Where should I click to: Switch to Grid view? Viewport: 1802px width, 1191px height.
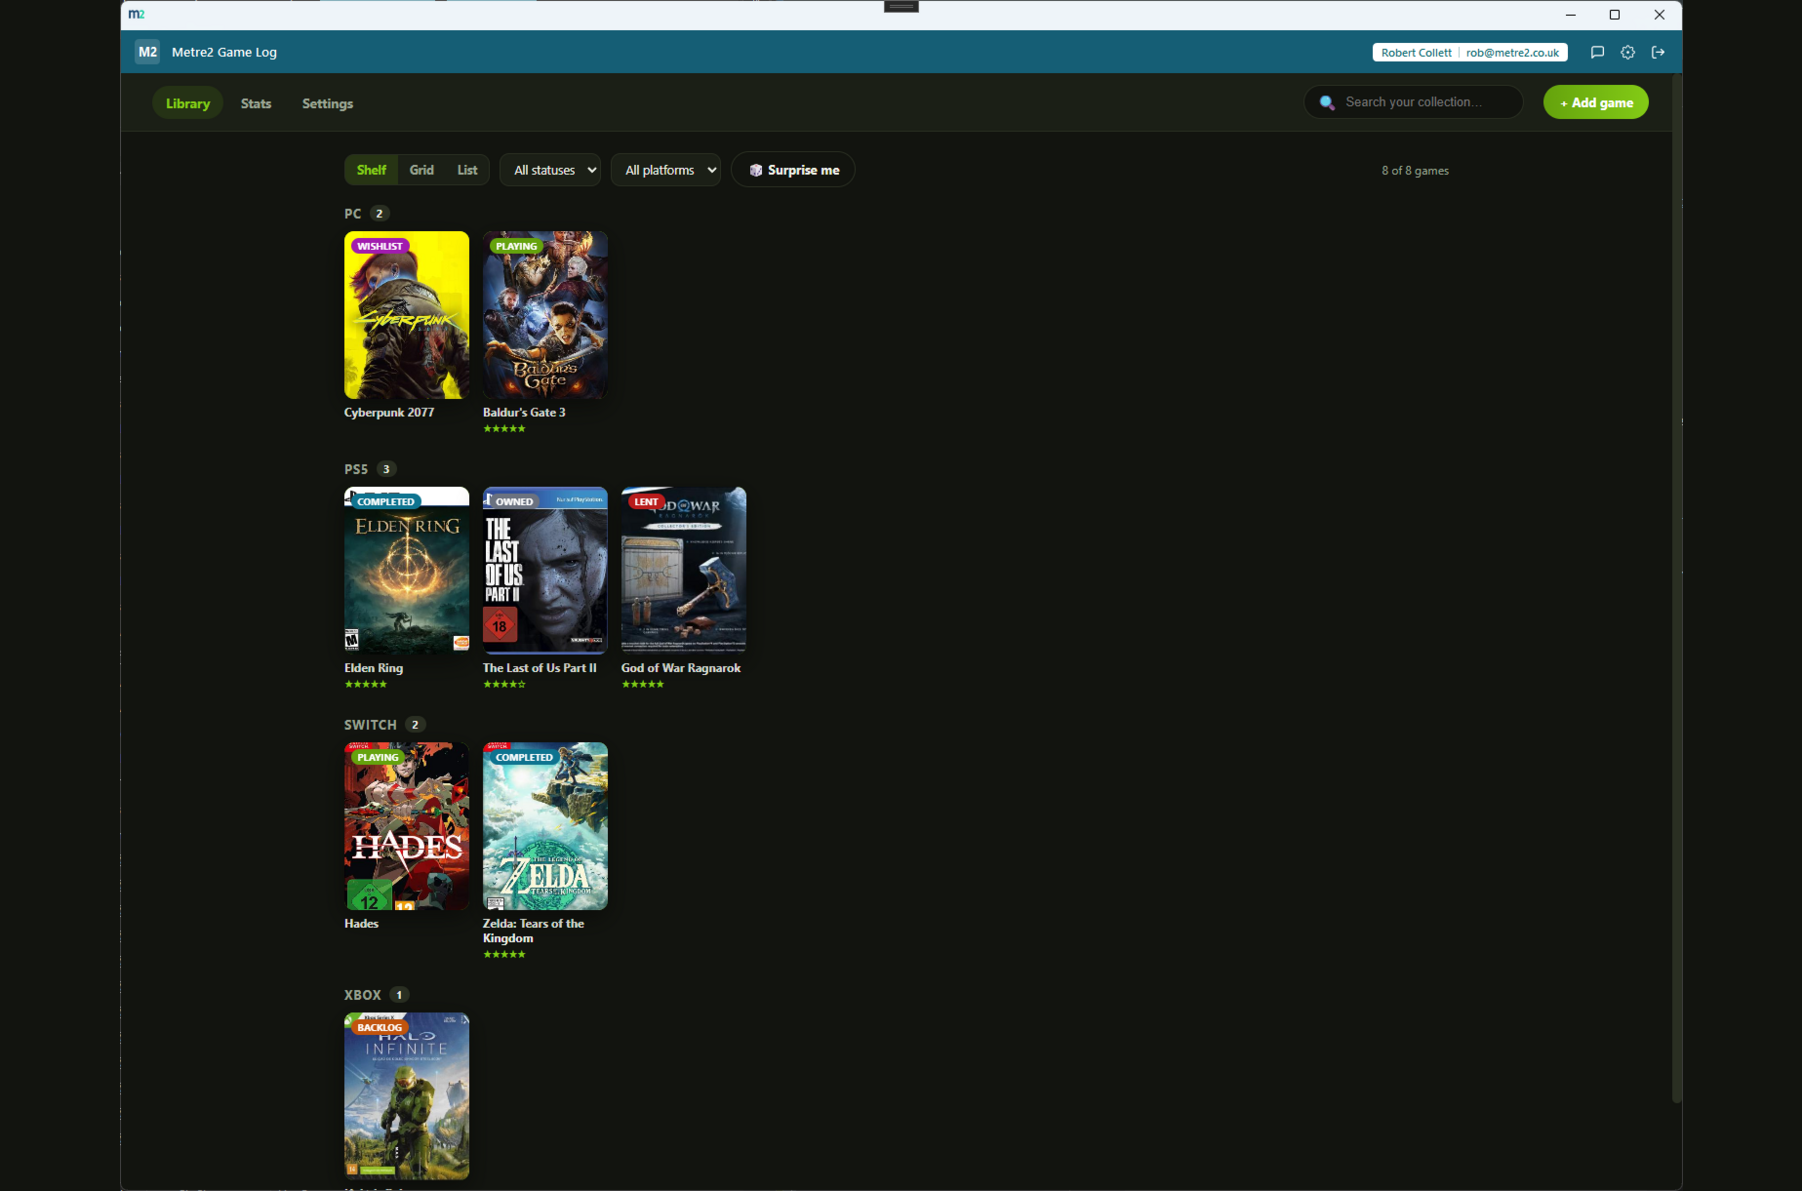point(422,170)
